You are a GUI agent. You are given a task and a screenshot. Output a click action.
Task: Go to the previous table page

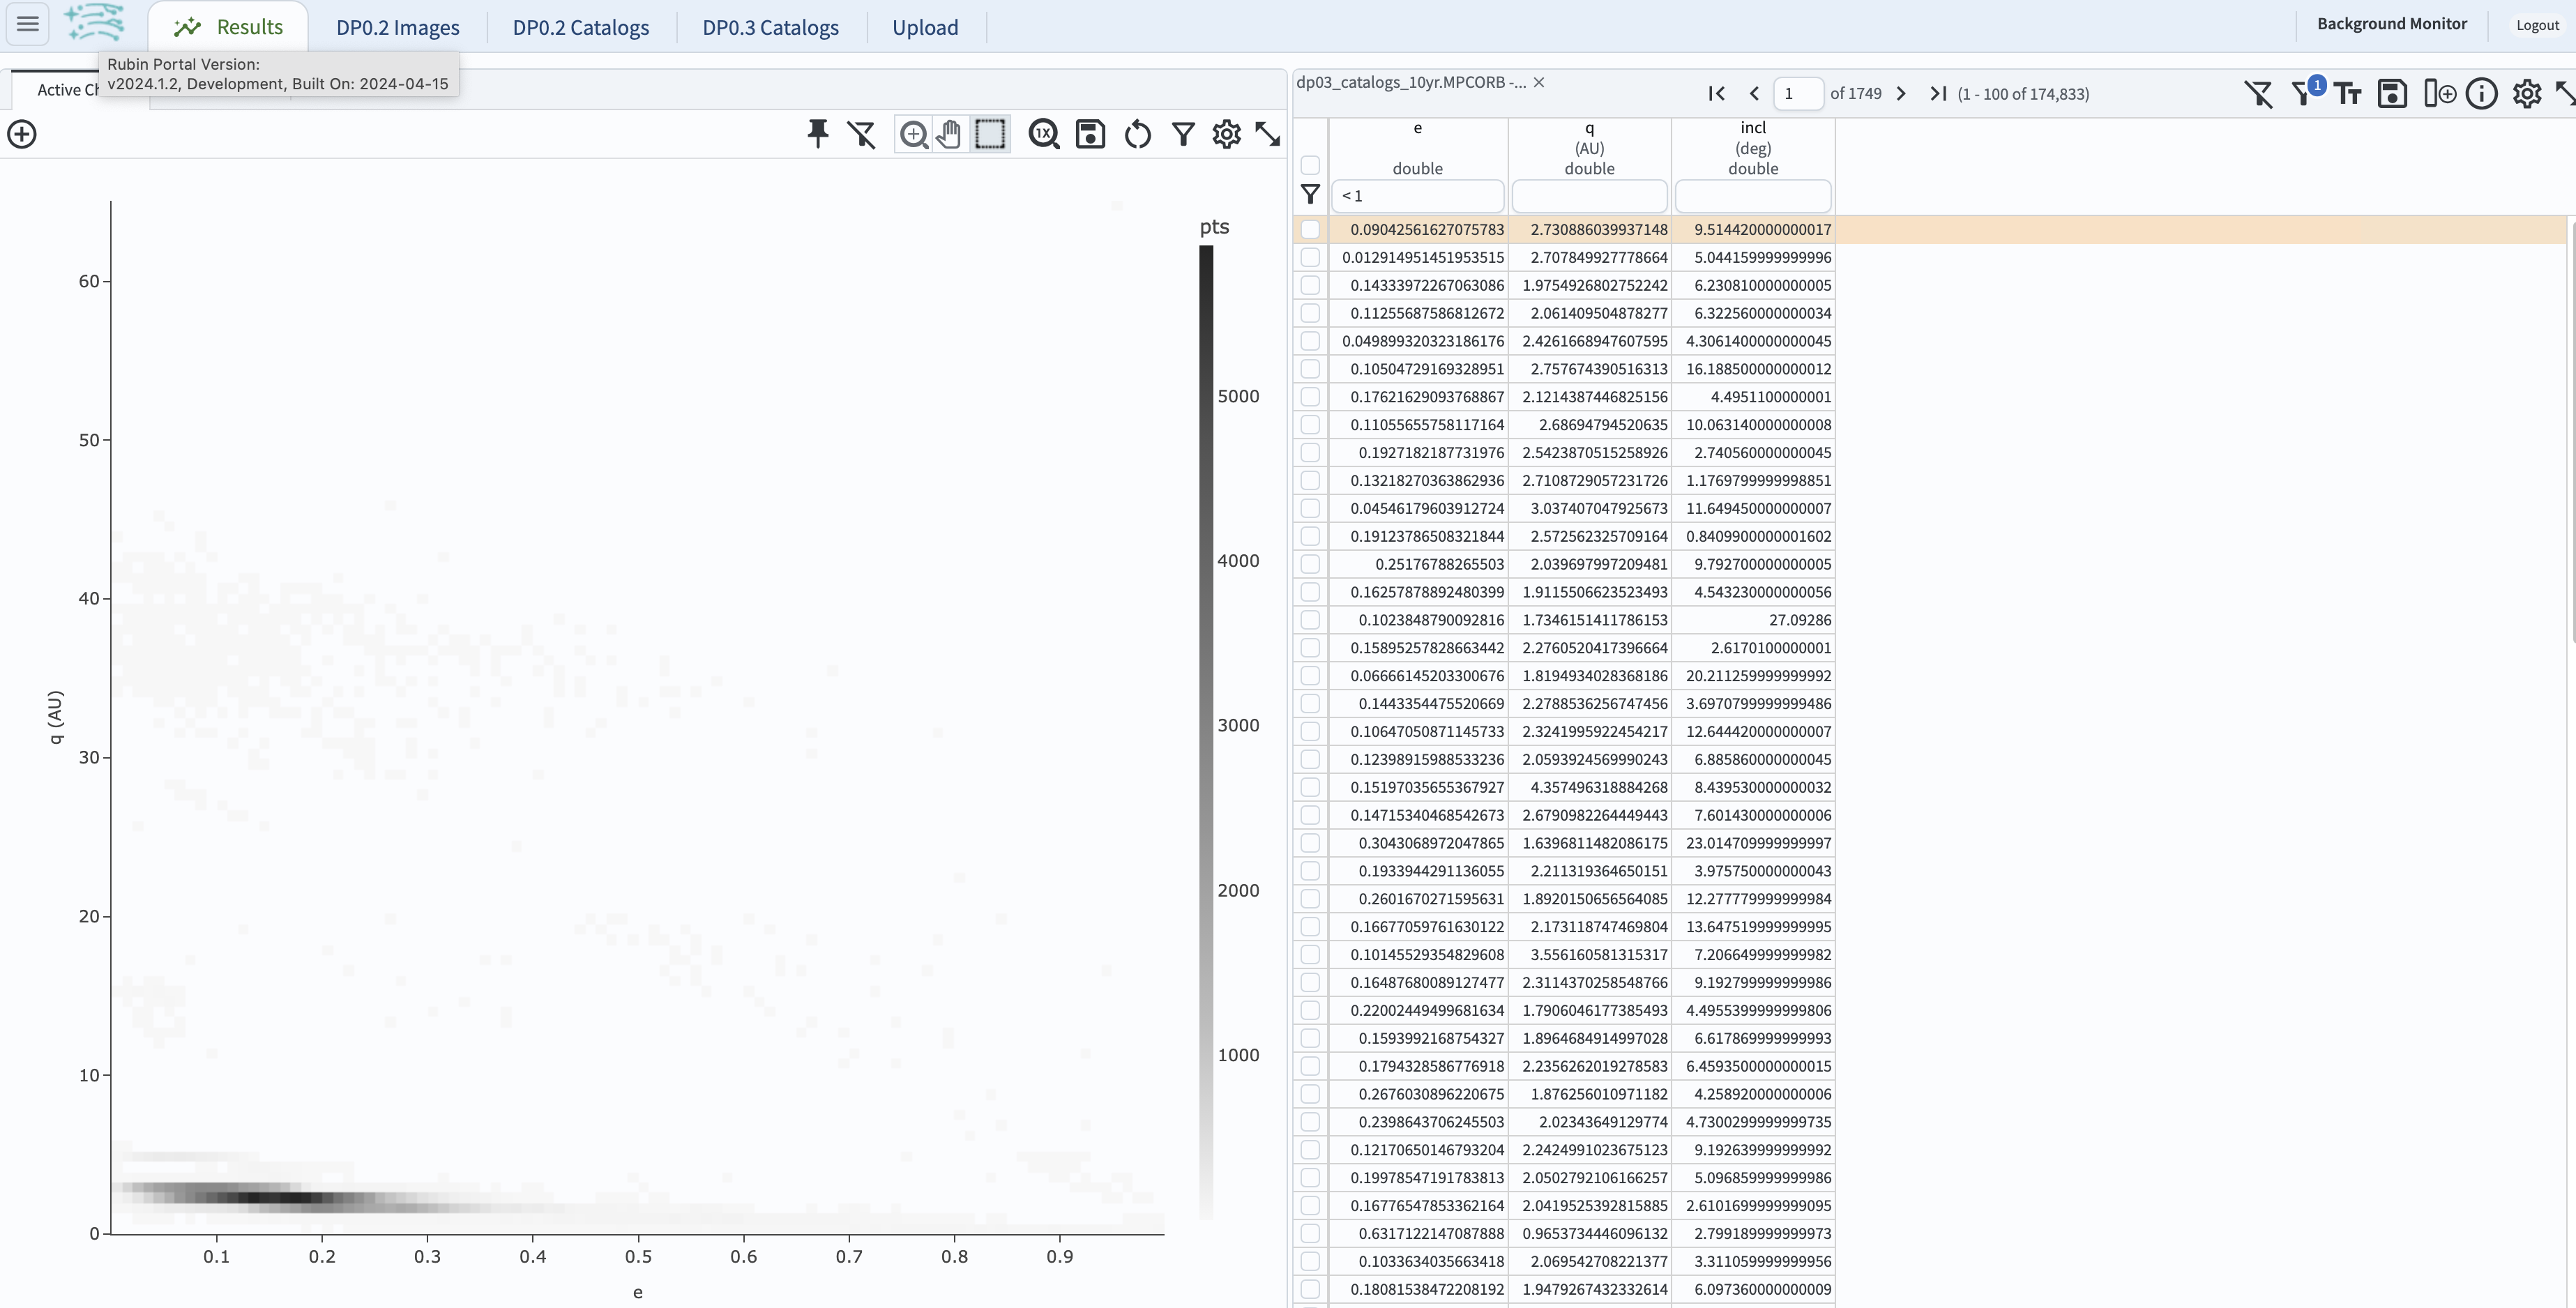[x=1754, y=93]
